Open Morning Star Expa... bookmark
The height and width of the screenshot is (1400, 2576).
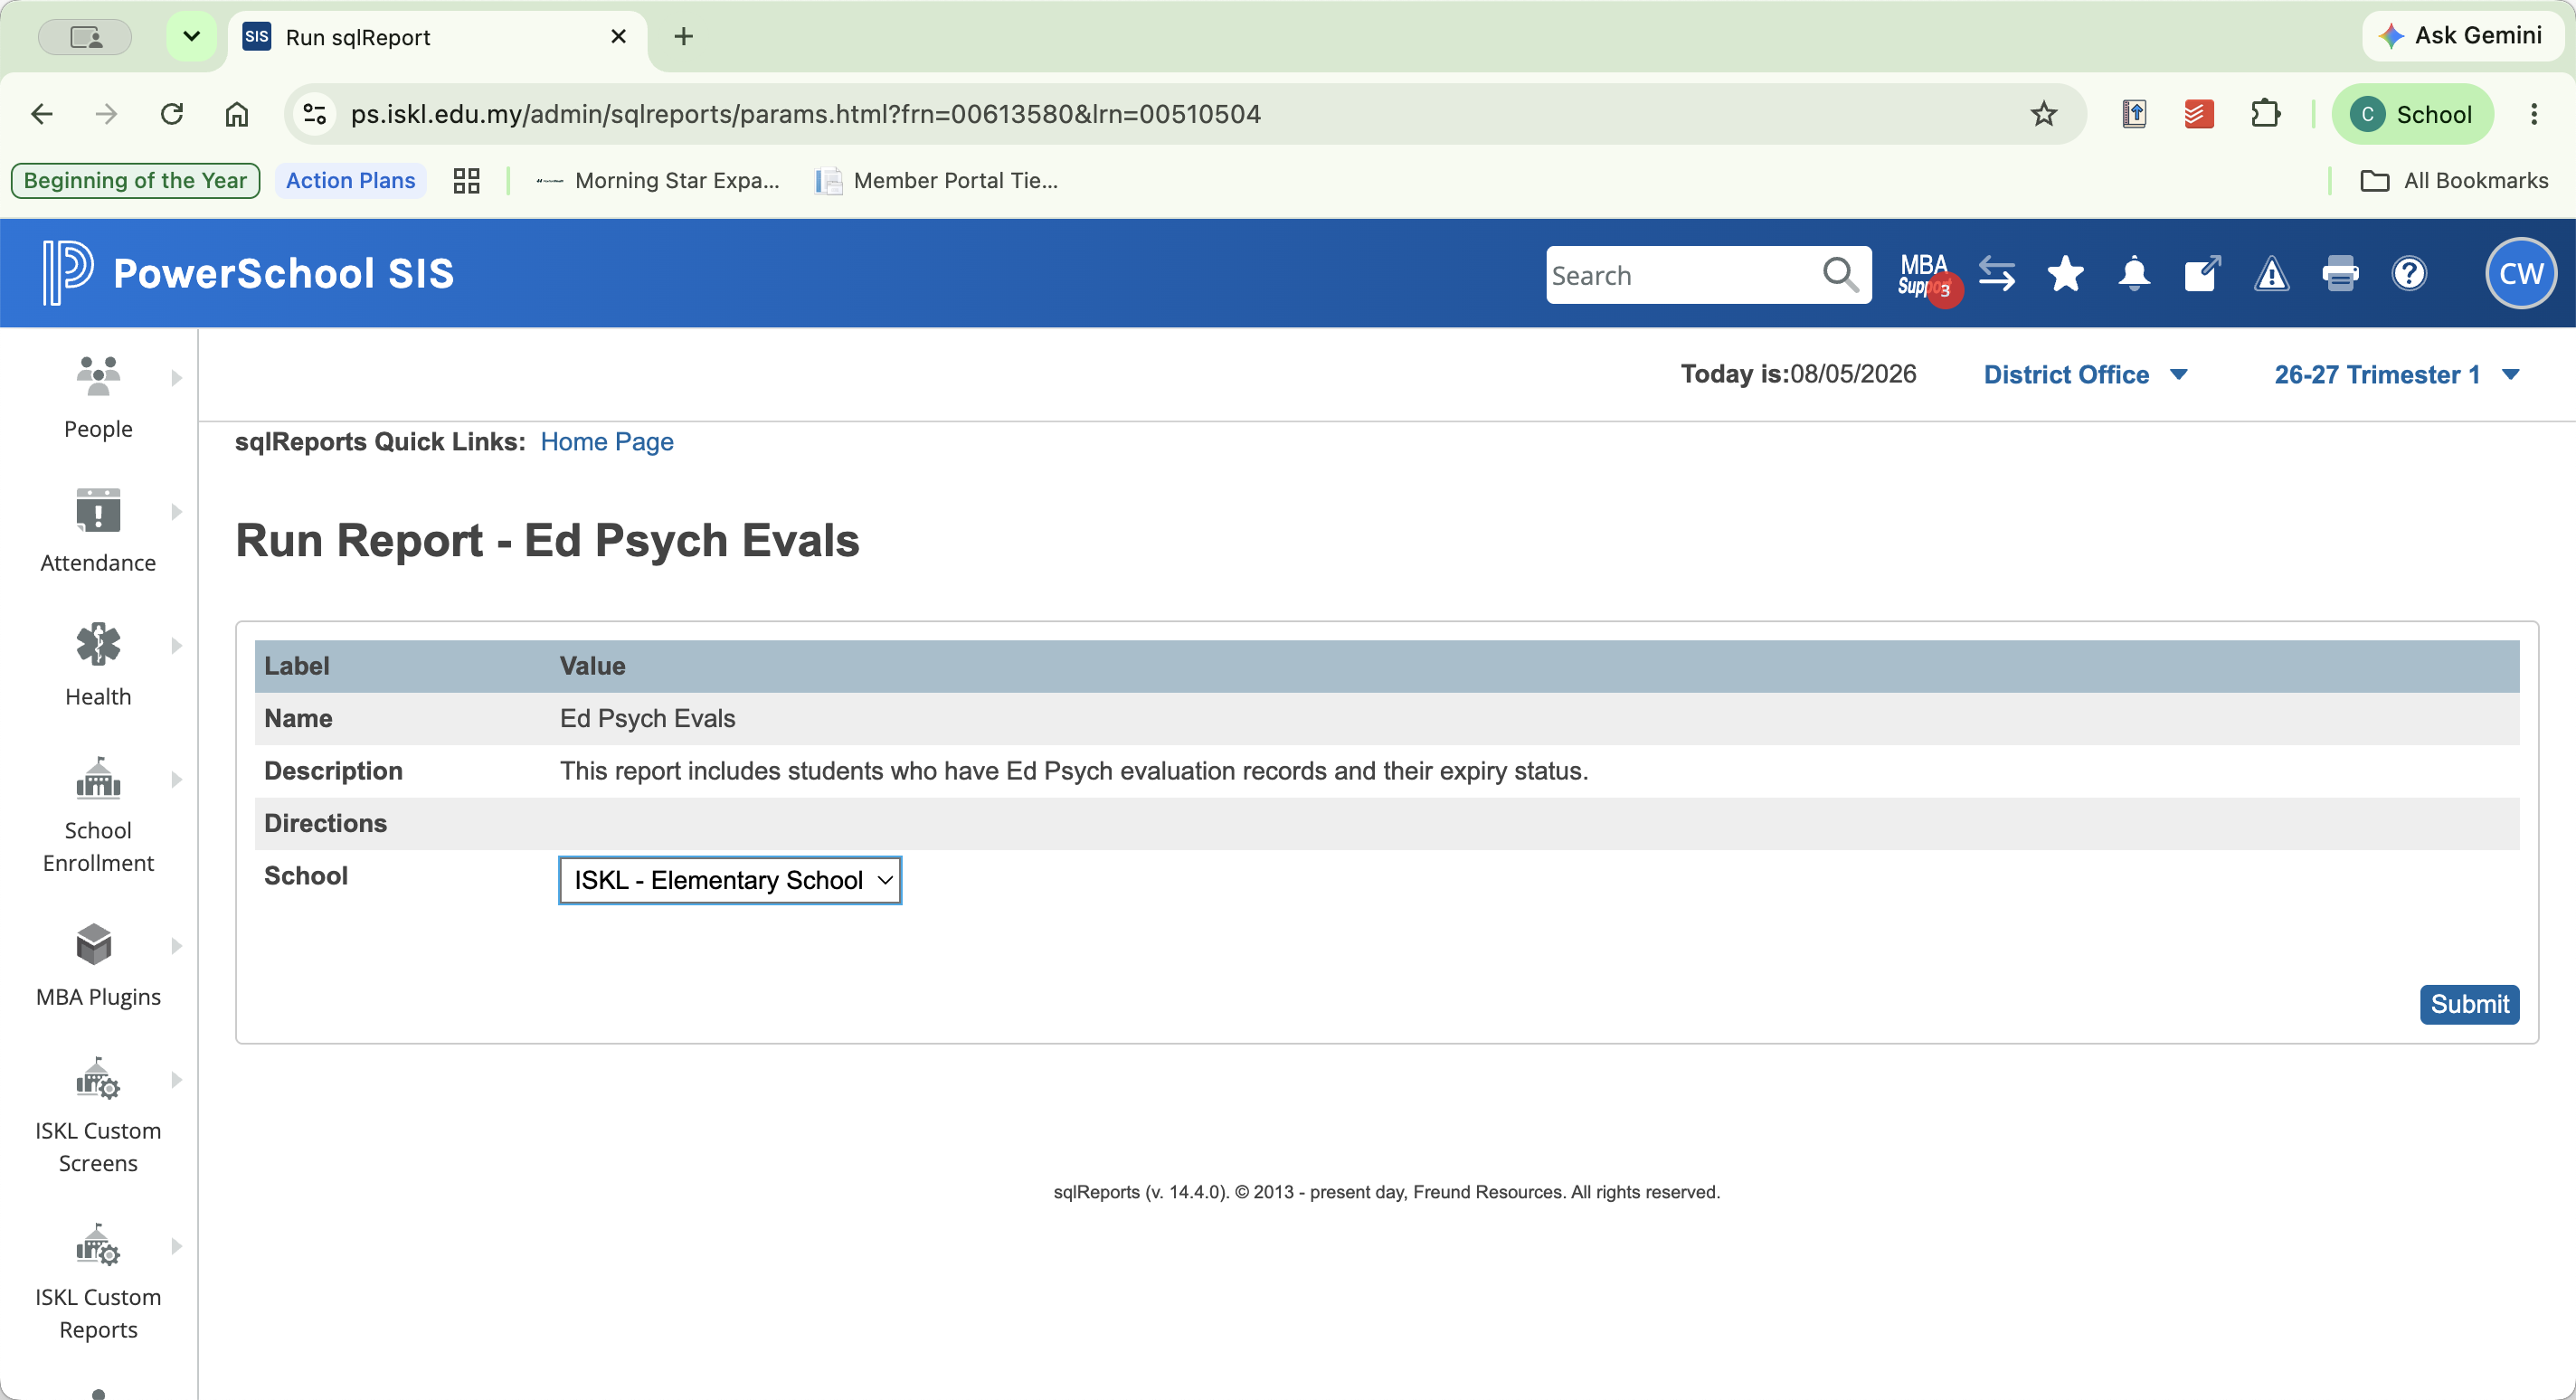click(x=658, y=181)
